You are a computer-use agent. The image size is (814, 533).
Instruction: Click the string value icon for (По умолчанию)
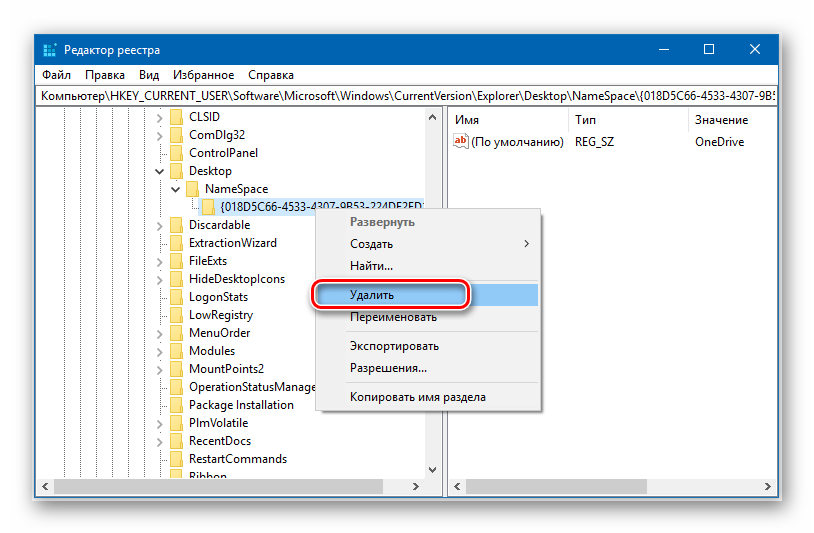pyautogui.click(x=461, y=142)
